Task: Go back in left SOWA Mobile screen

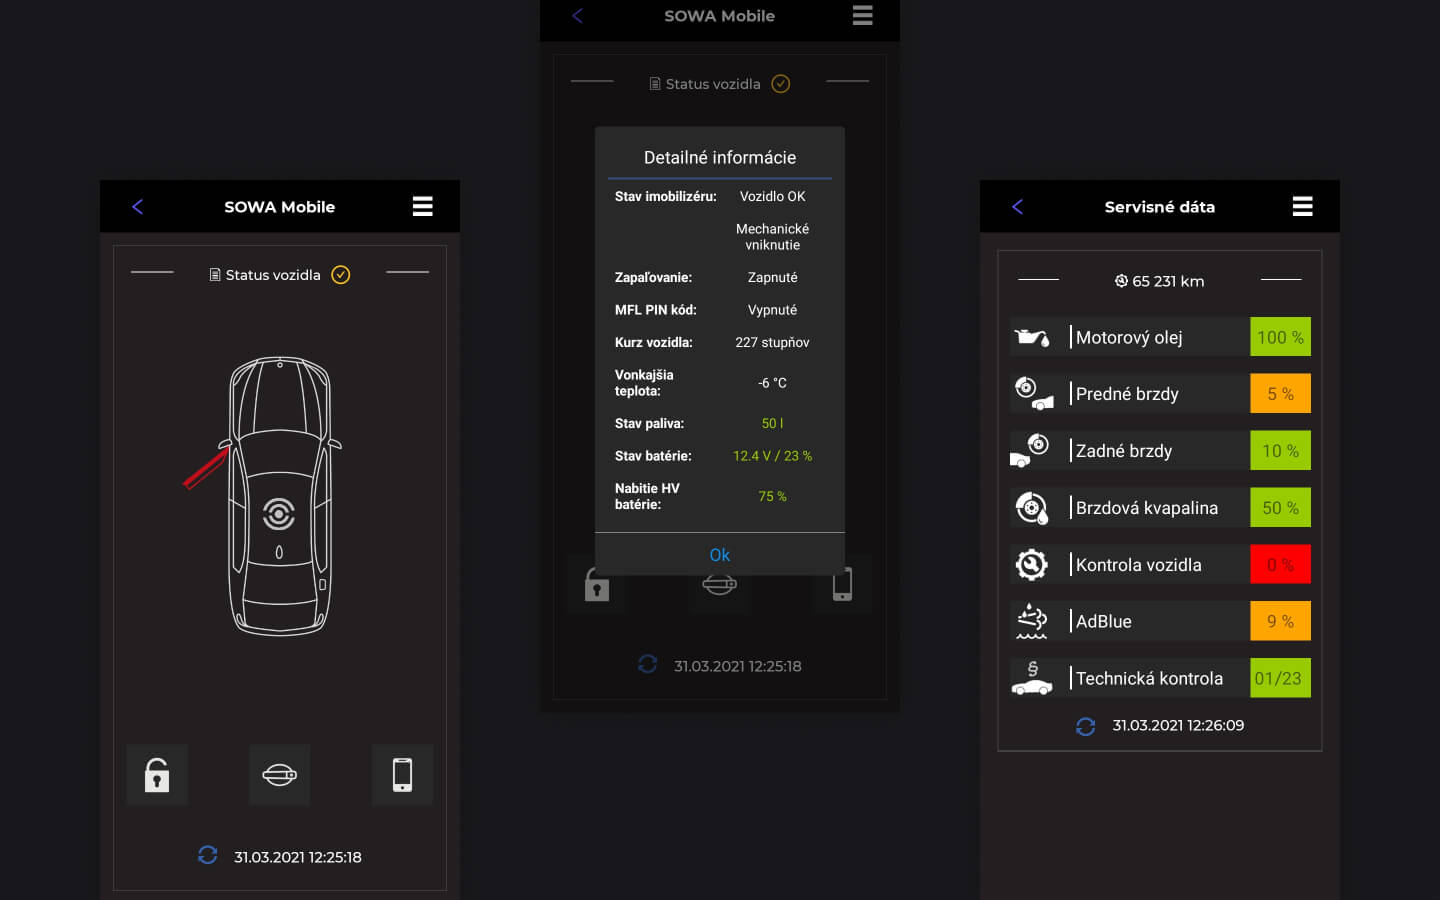Action: pyautogui.click(x=138, y=207)
